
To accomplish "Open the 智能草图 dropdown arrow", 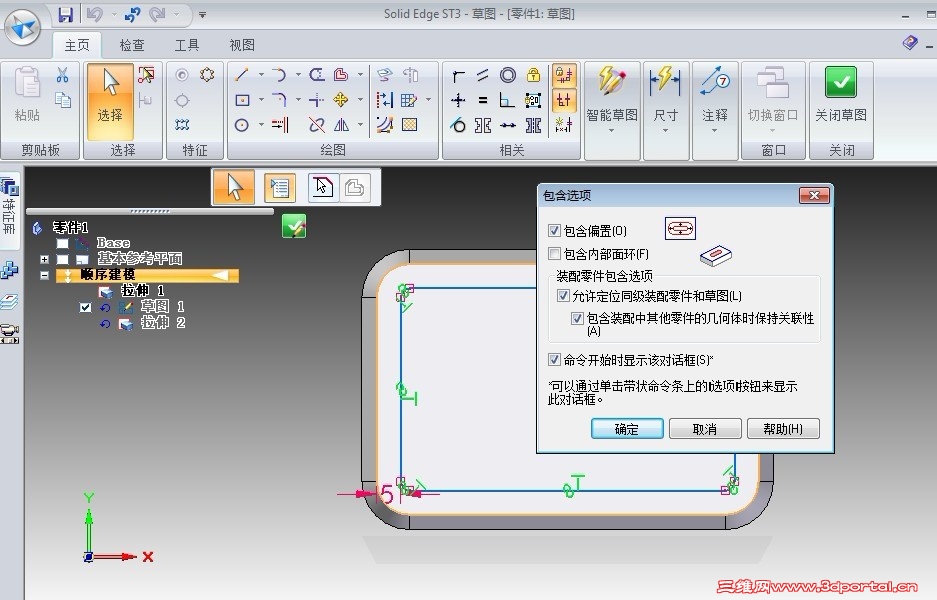I will [x=611, y=130].
